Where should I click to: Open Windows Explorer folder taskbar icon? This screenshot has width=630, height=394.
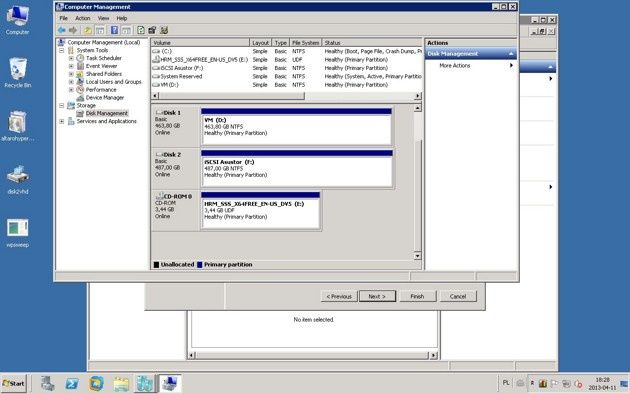coord(121,384)
